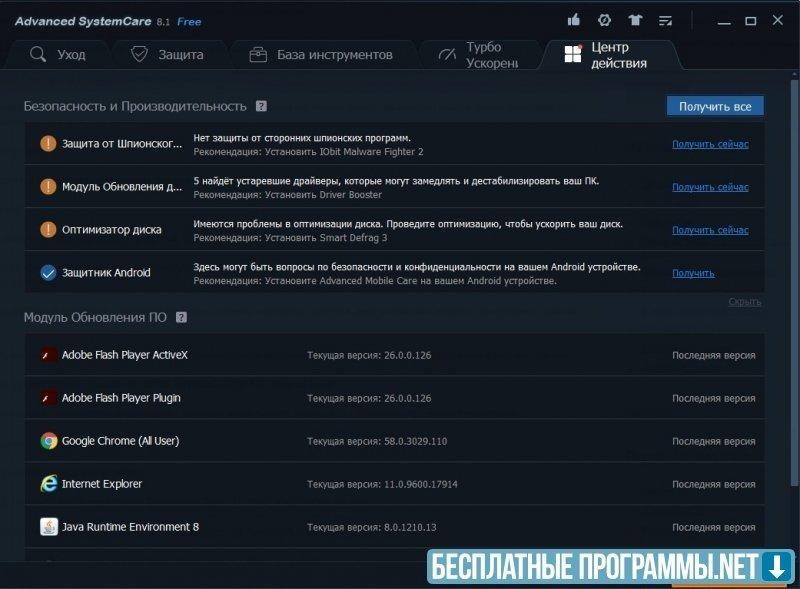Click the Скрыть link
800x589 pixels.
pos(745,302)
